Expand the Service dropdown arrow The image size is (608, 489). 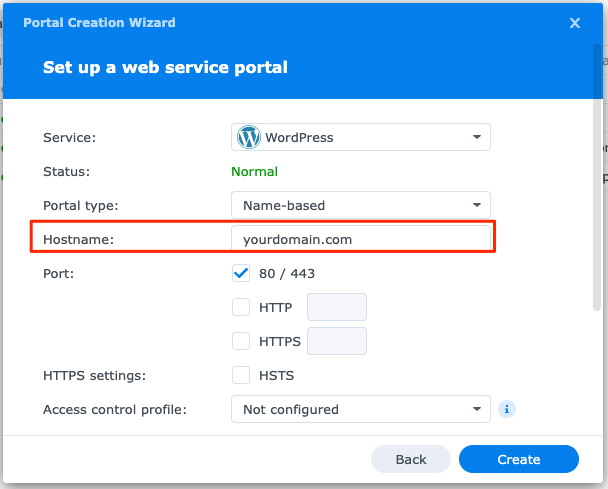pyautogui.click(x=476, y=137)
